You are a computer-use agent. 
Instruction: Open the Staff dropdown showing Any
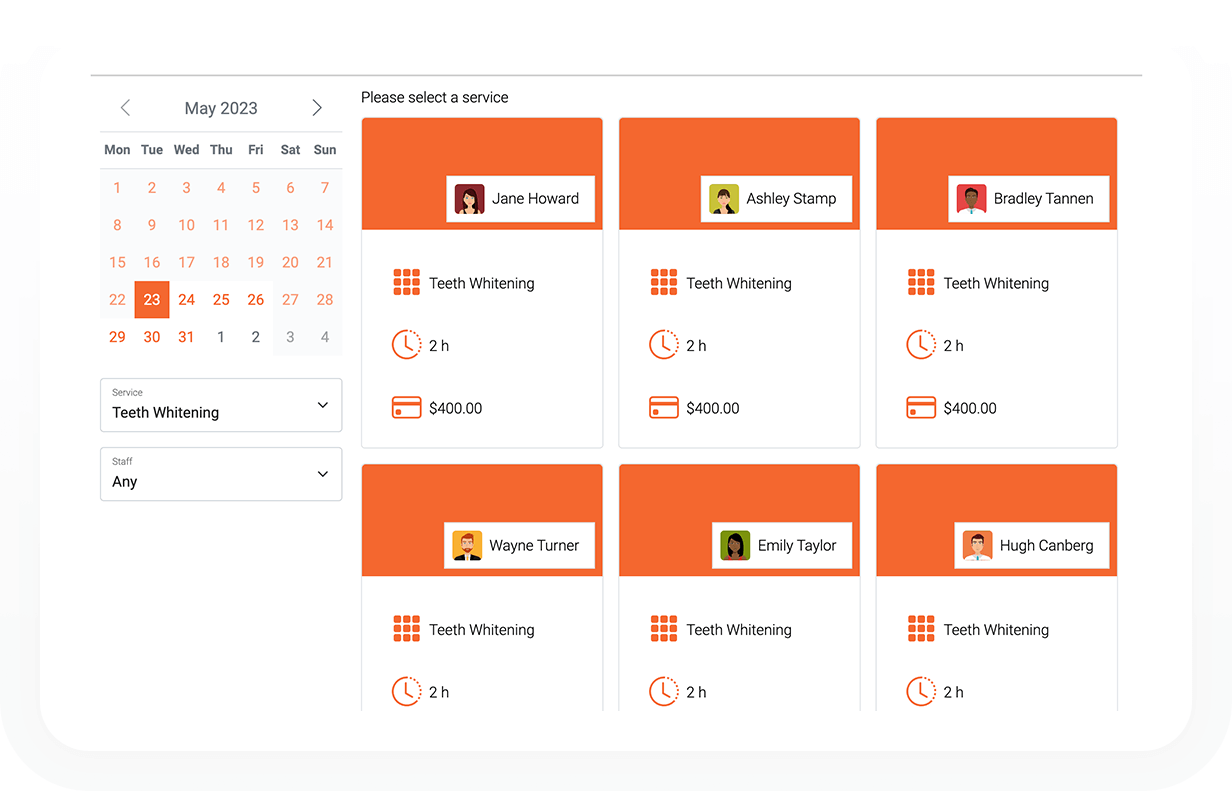click(221, 474)
